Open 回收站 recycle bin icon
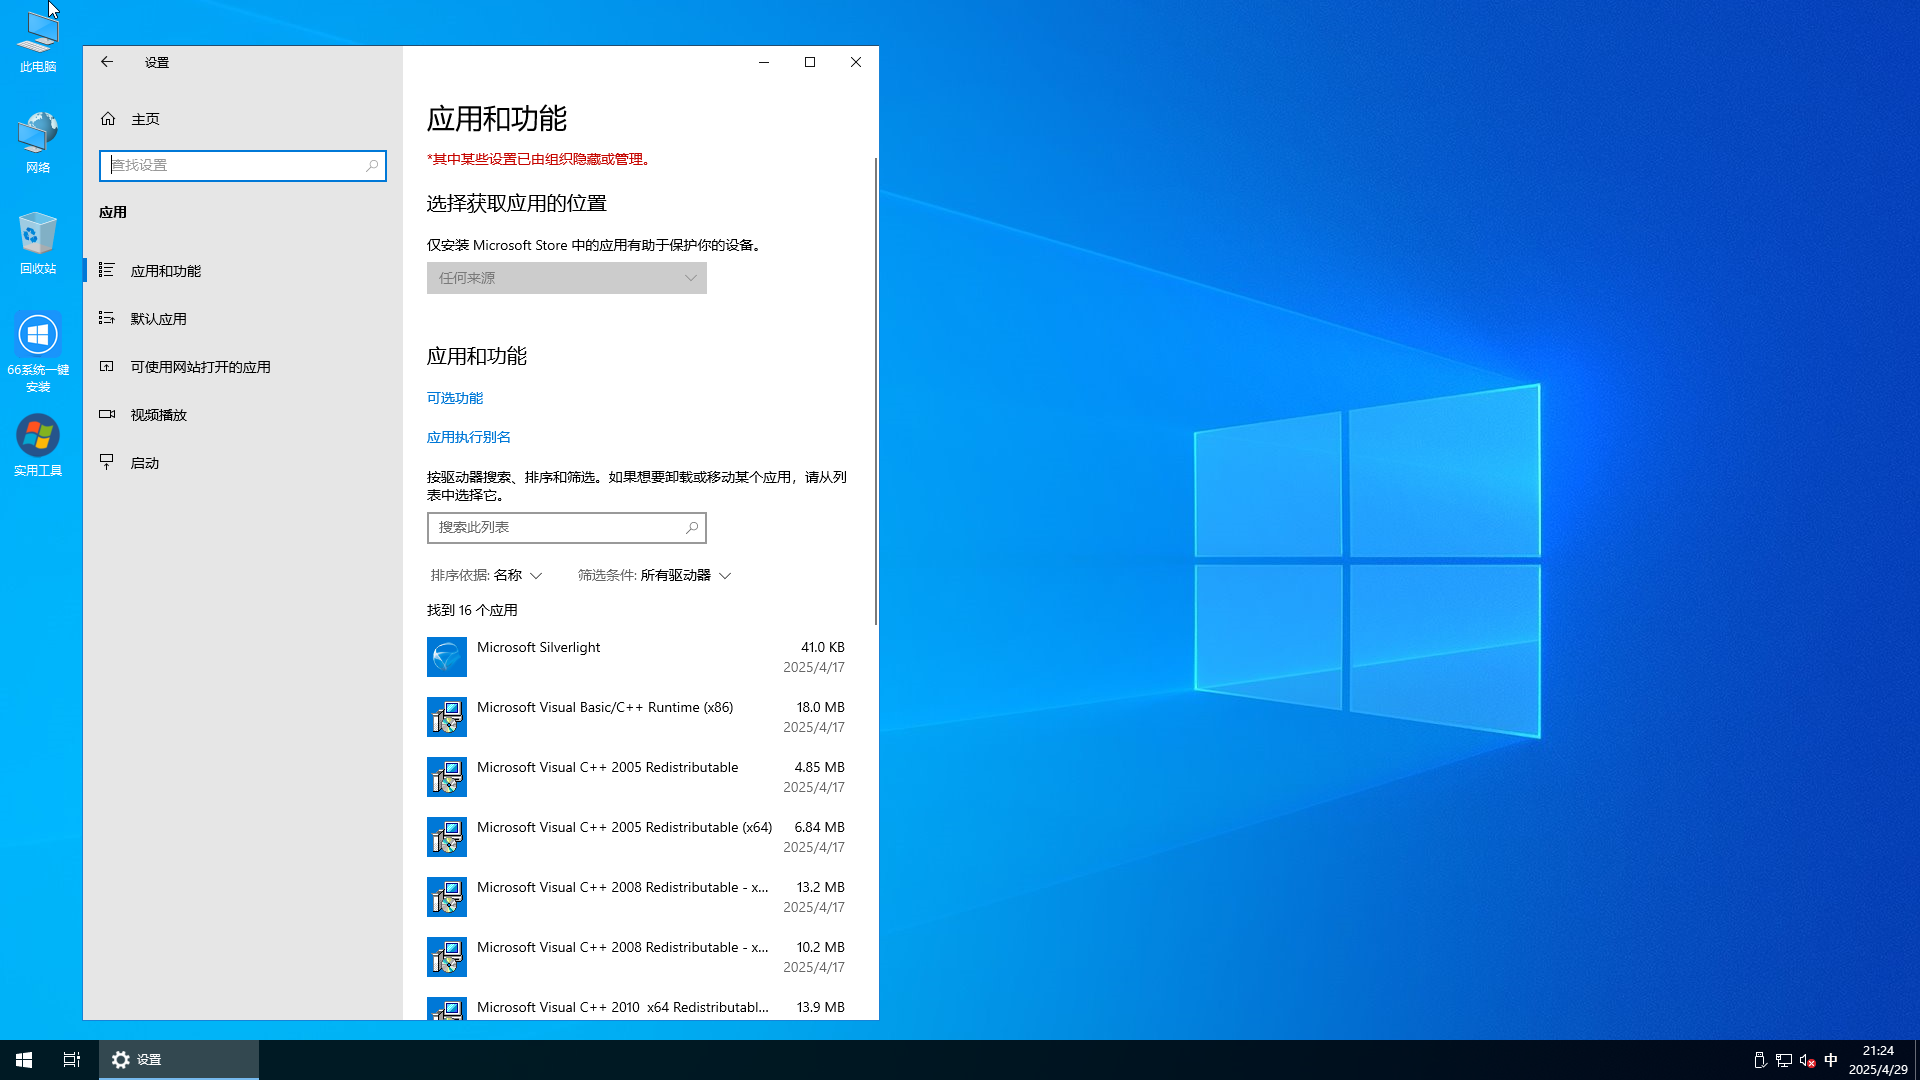The image size is (1920, 1080). 38,243
